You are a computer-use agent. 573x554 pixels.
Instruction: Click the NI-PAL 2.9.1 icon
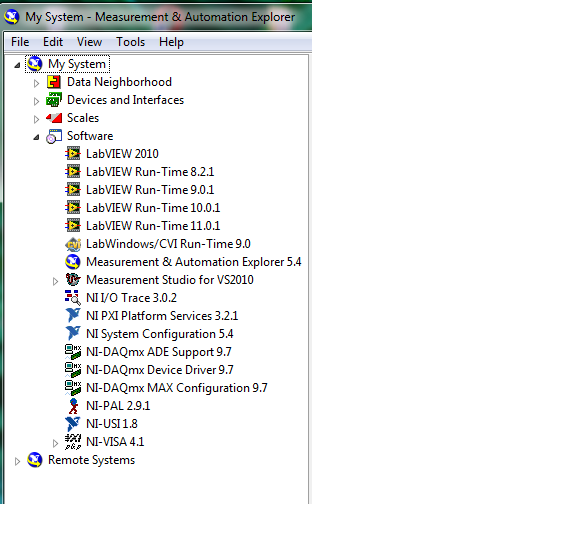[73, 406]
